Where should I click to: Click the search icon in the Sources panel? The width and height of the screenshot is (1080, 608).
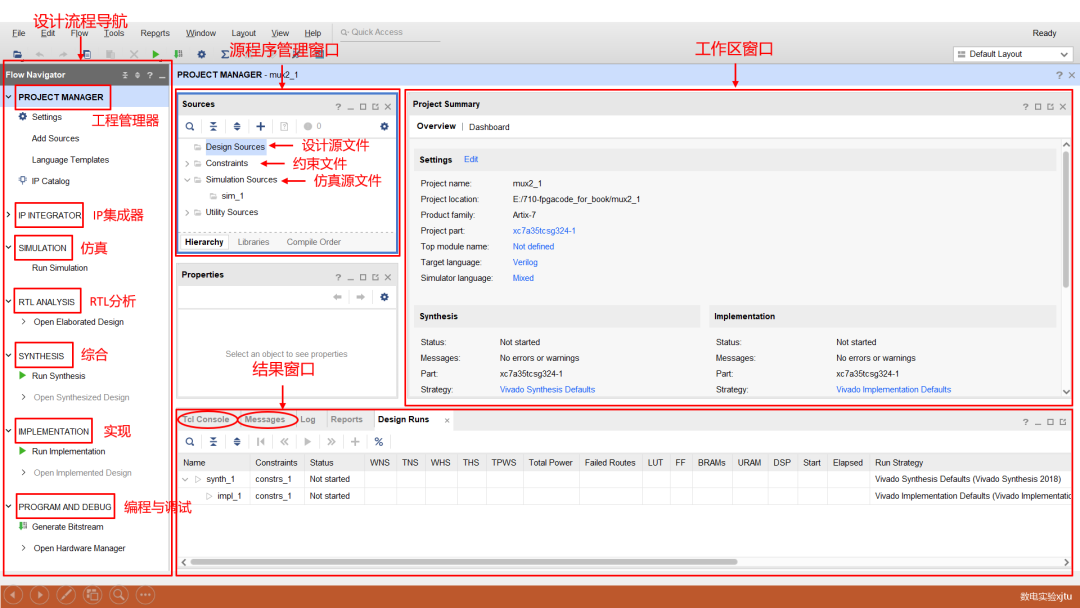[190, 127]
